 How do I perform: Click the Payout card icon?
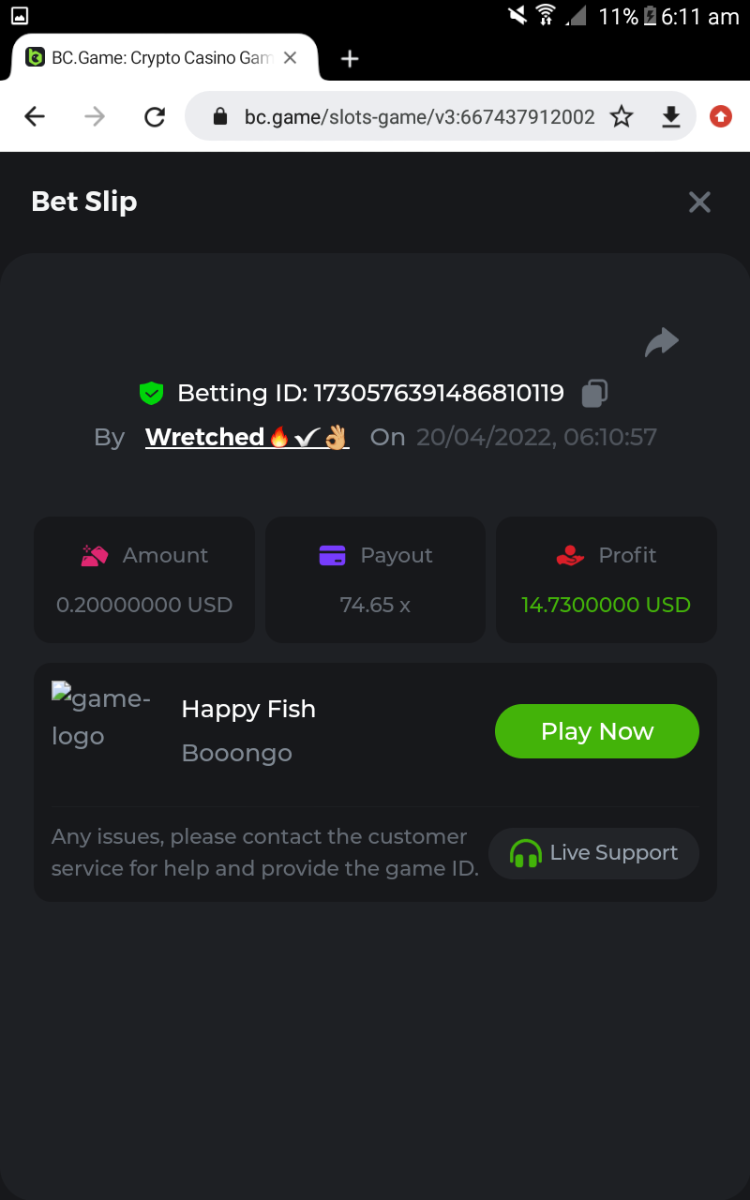(332, 555)
